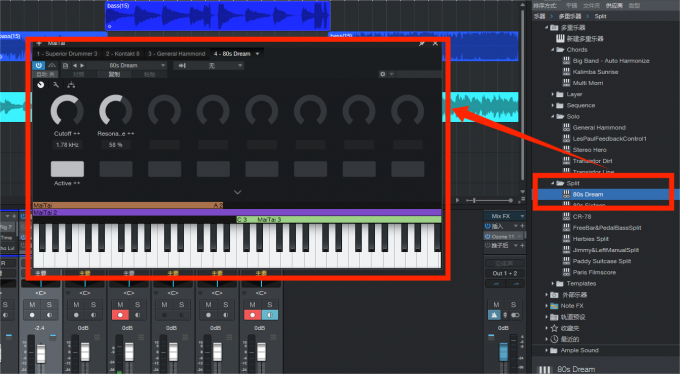Switch to tab 2 - Kontakt 8

coord(123,54)
